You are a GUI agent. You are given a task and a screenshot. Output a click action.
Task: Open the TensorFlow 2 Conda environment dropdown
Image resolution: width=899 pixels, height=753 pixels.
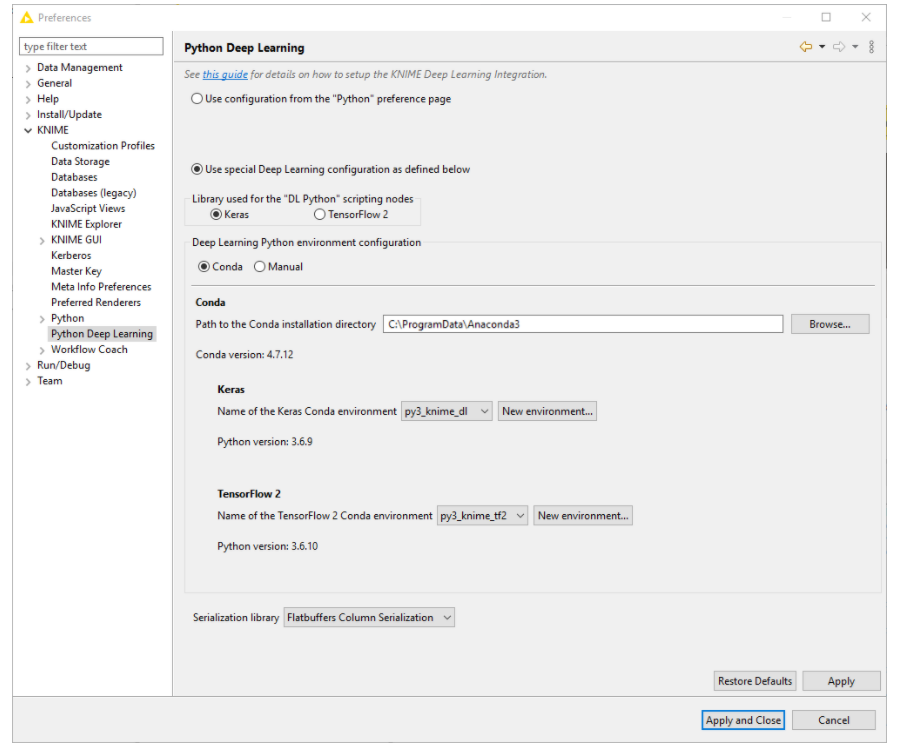[482, 516]
